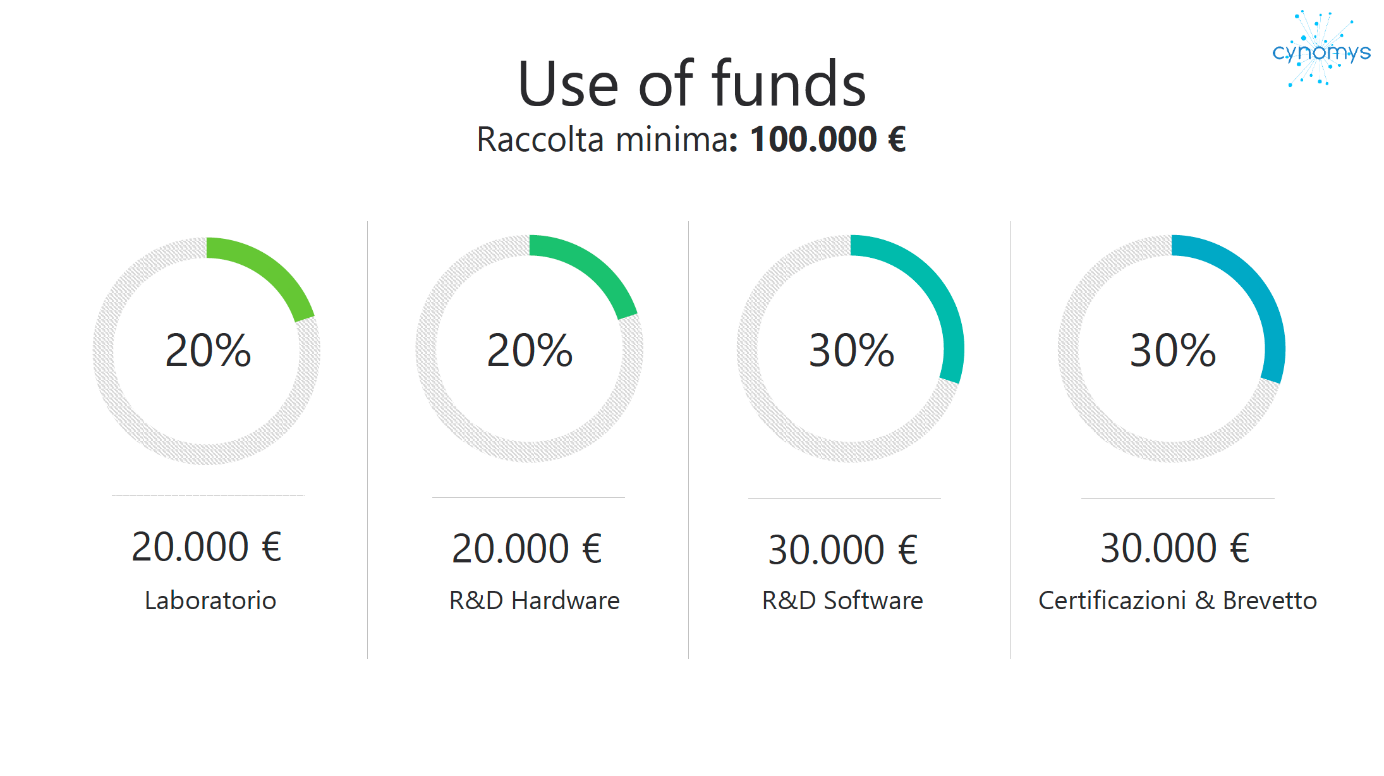
Task: Select the 30% inside Certificazioni donut
Action: coord(1173,351)
